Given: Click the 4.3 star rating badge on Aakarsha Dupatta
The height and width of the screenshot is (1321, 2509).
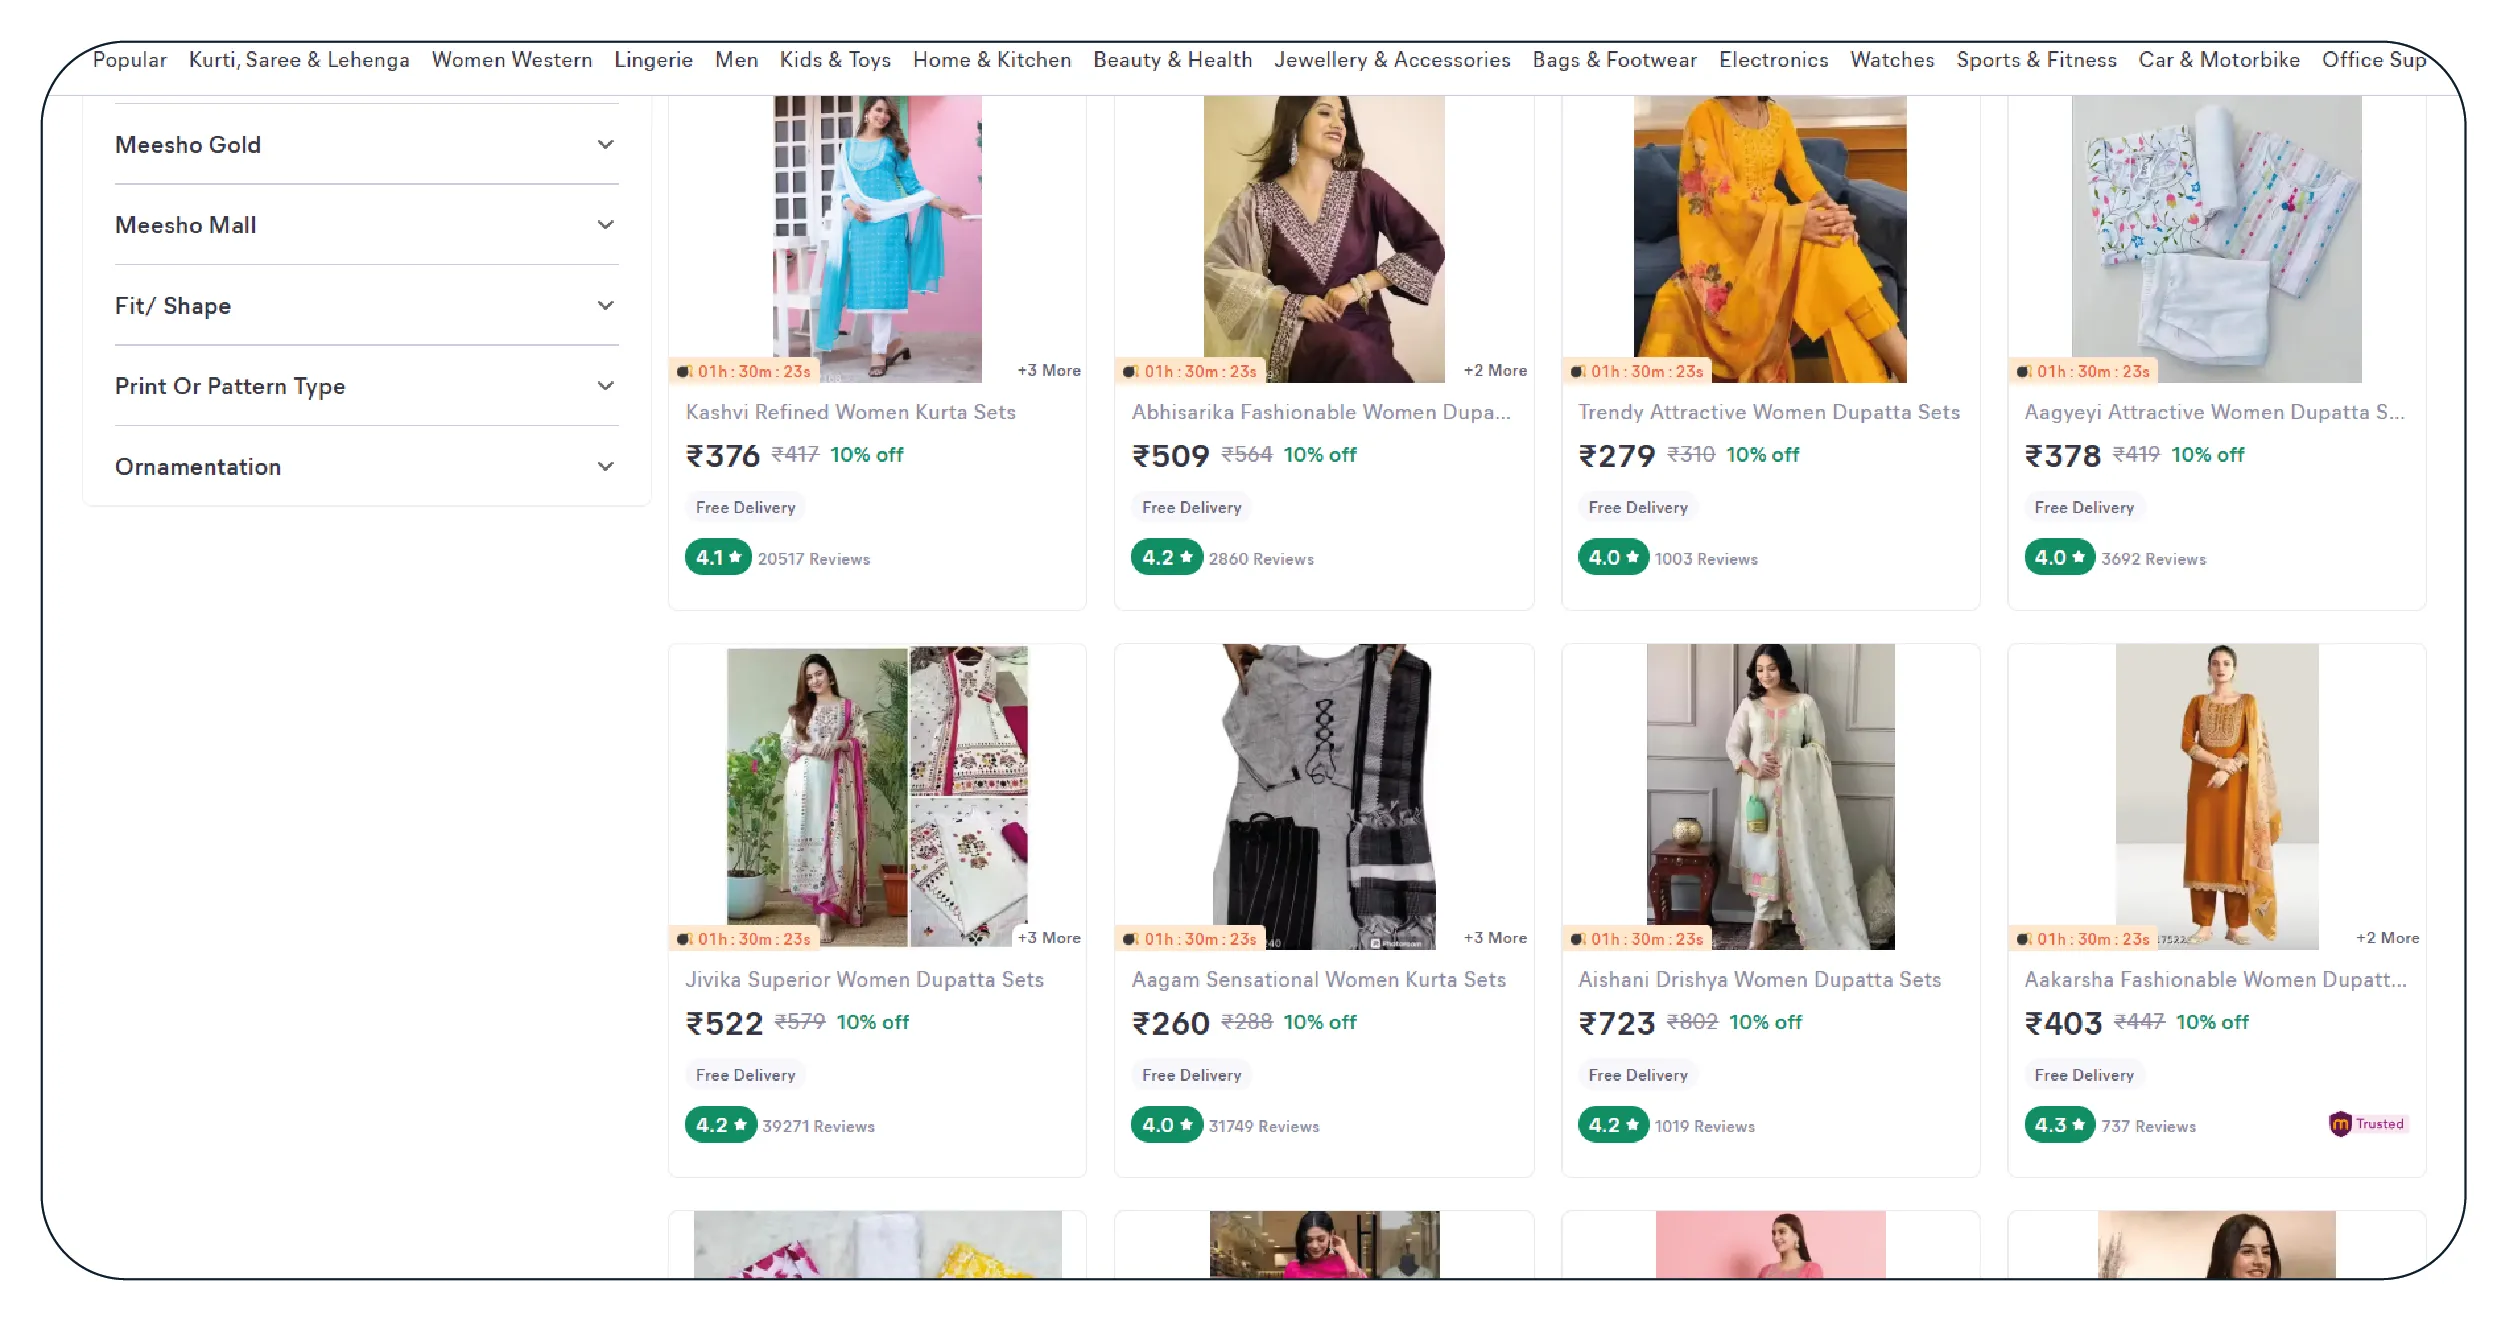Looking at the screenshot, I should click(x=2058, y=1125).
